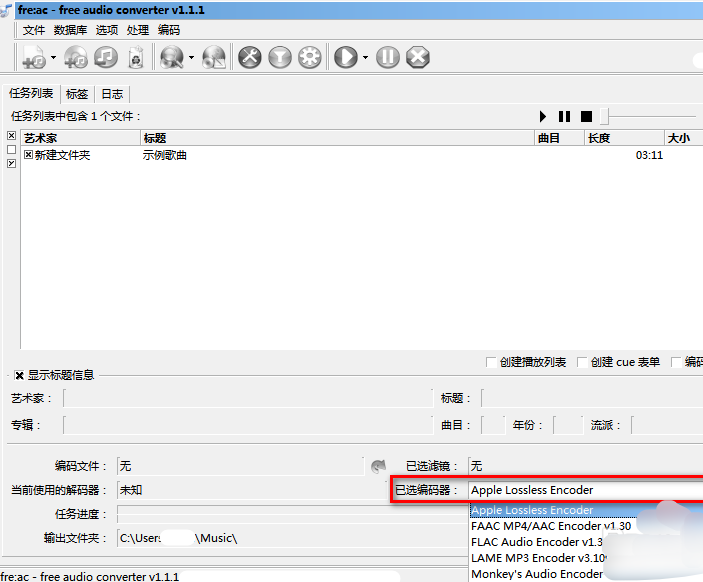The width and height of the screenshot is (703, 582).
Task: Uncheck the 新建文件夹 track checkbox
Action: click(28, 155)
